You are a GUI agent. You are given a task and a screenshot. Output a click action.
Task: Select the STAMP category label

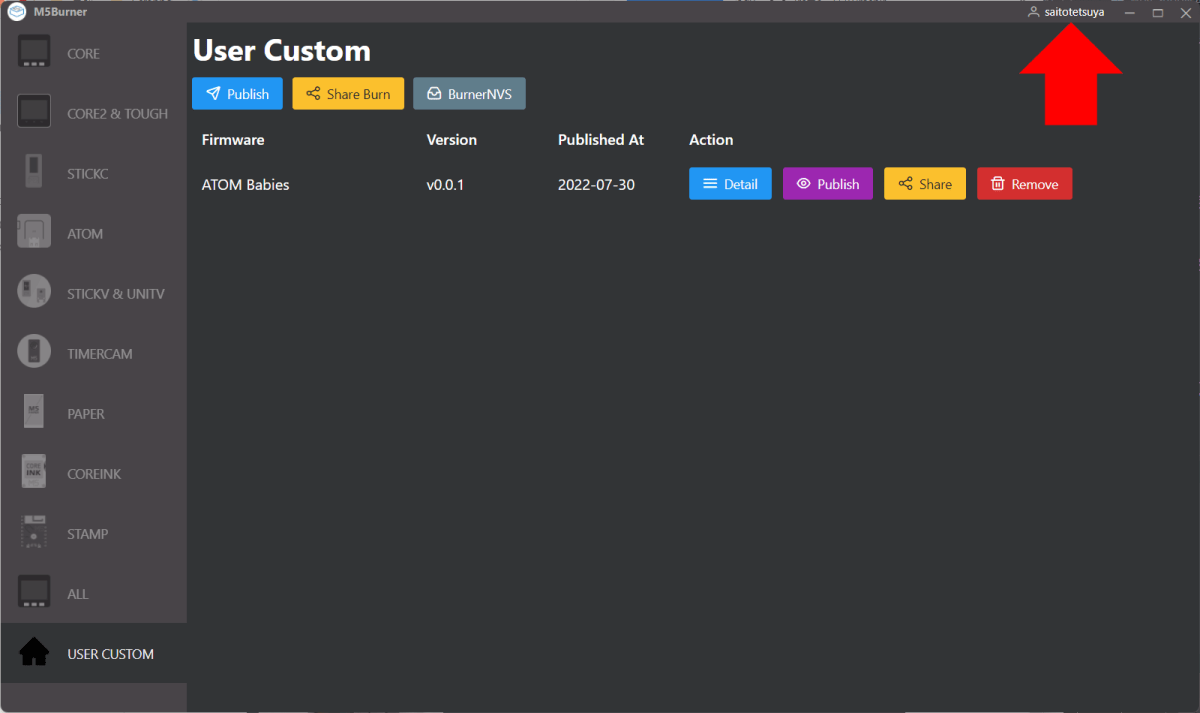coord(87,534)
